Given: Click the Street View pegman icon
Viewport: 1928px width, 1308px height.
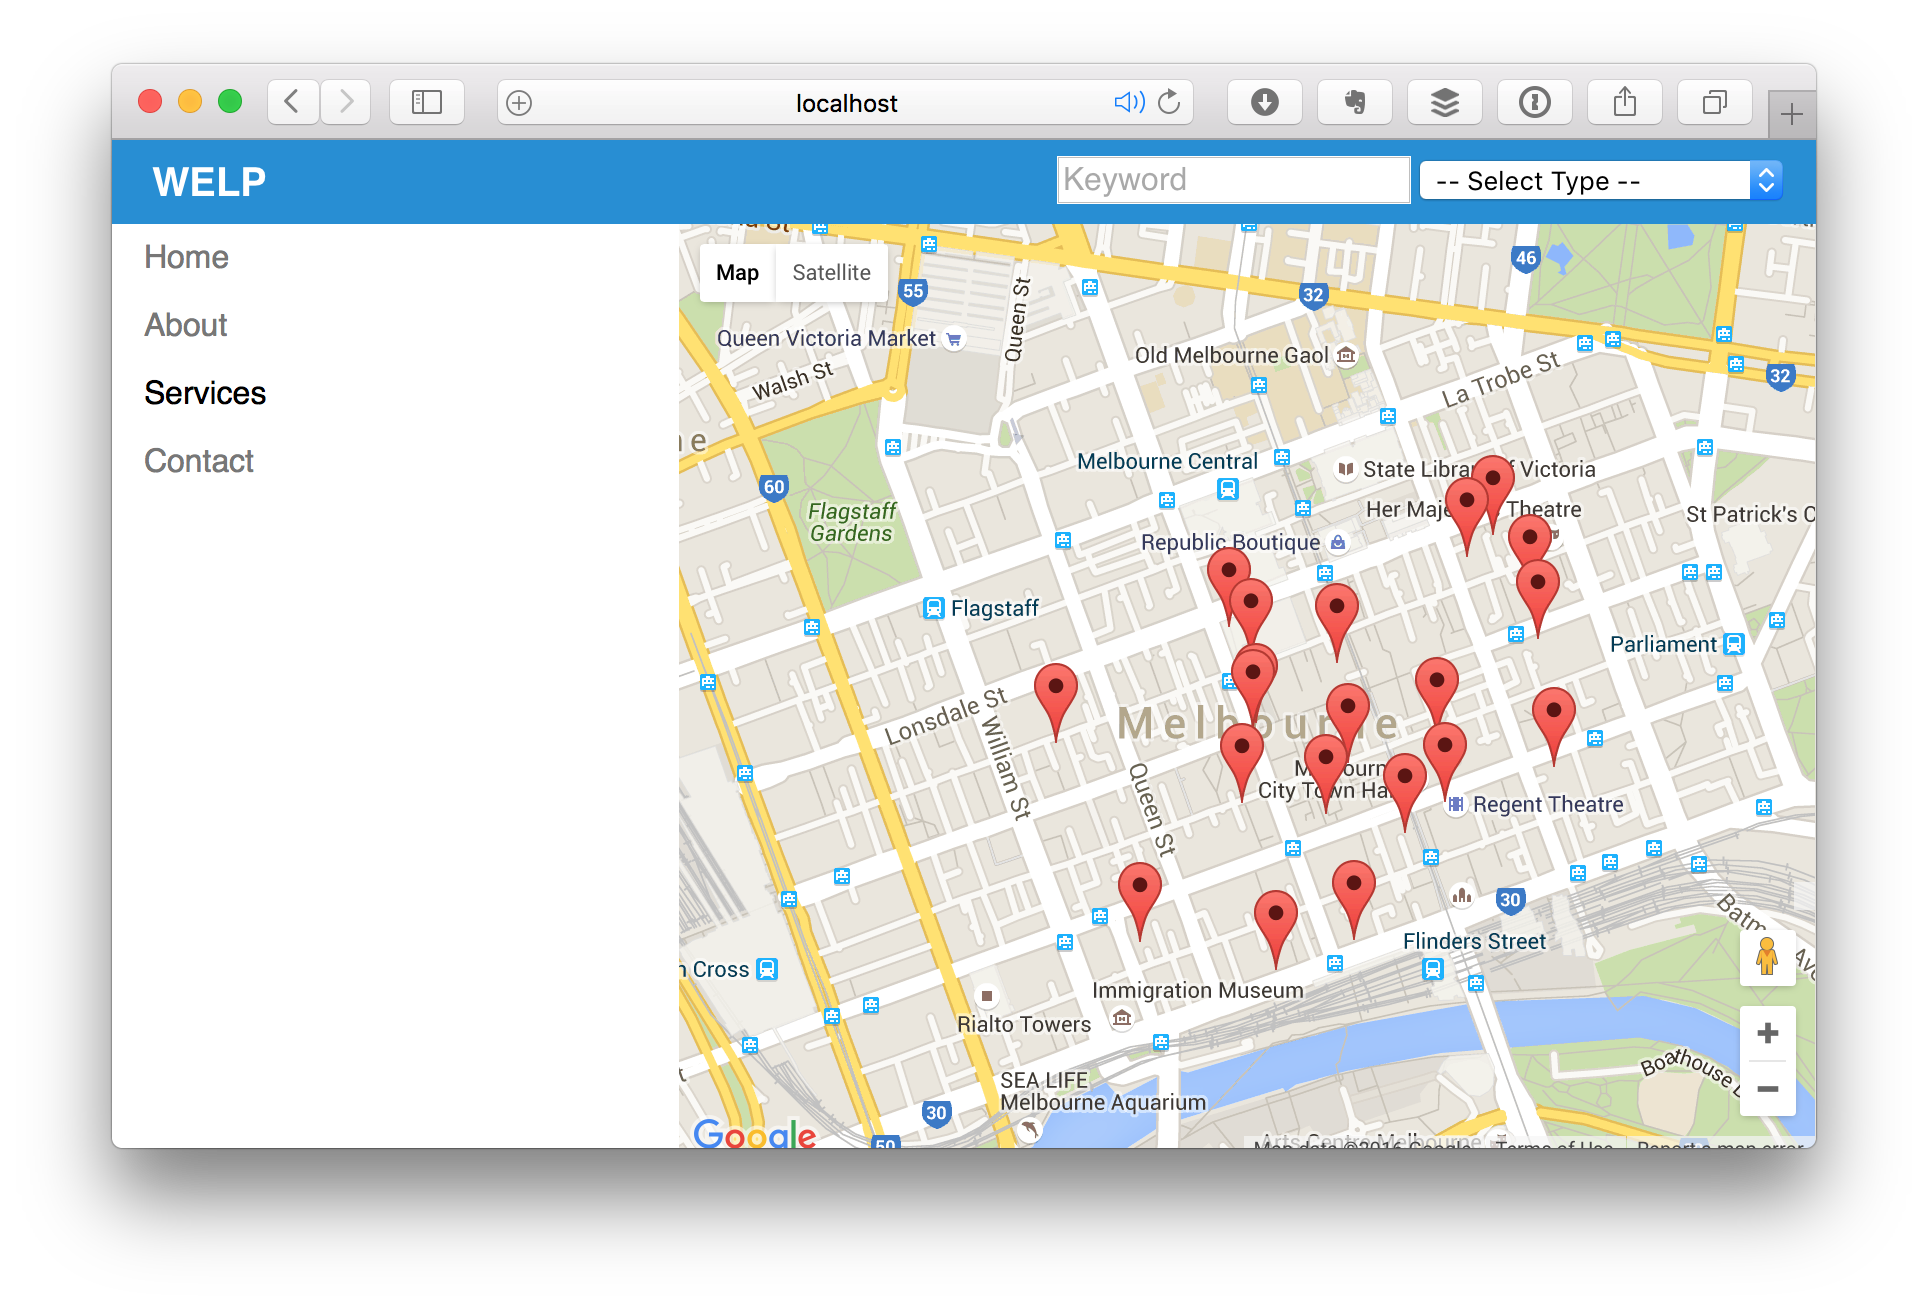Looking at the screenshot, I should coord(1767,957).
